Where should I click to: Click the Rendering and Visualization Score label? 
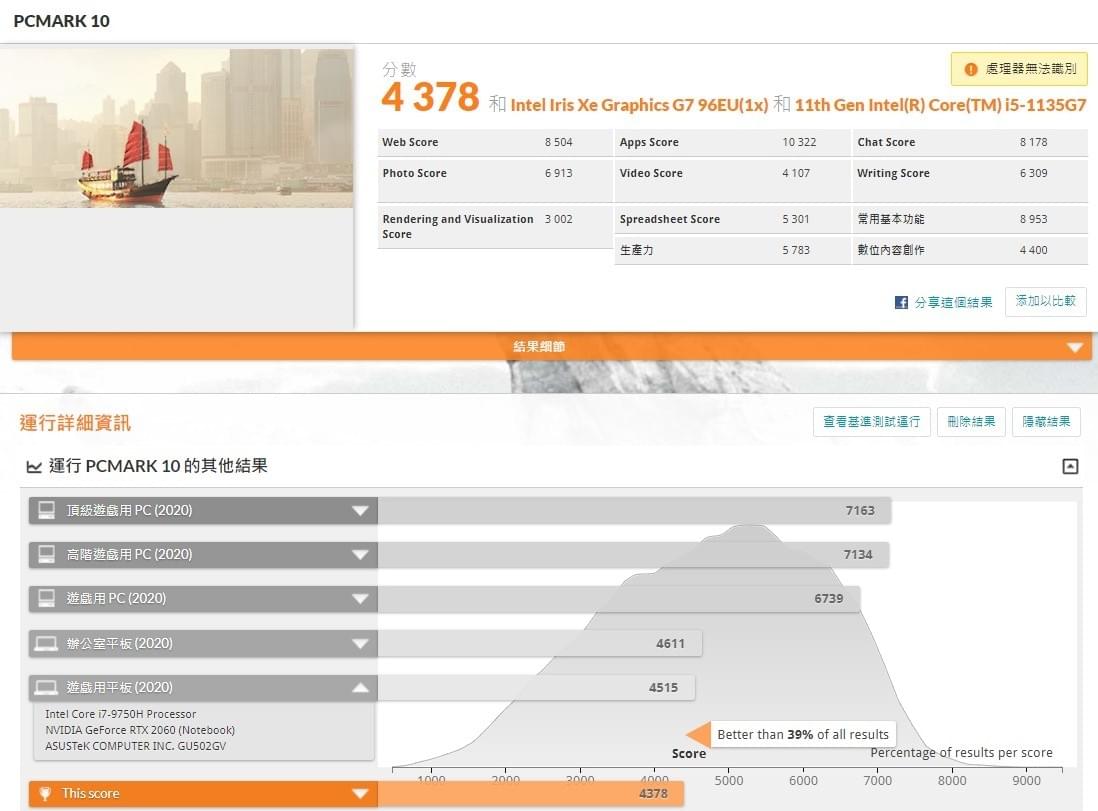(x=458, y=227)
